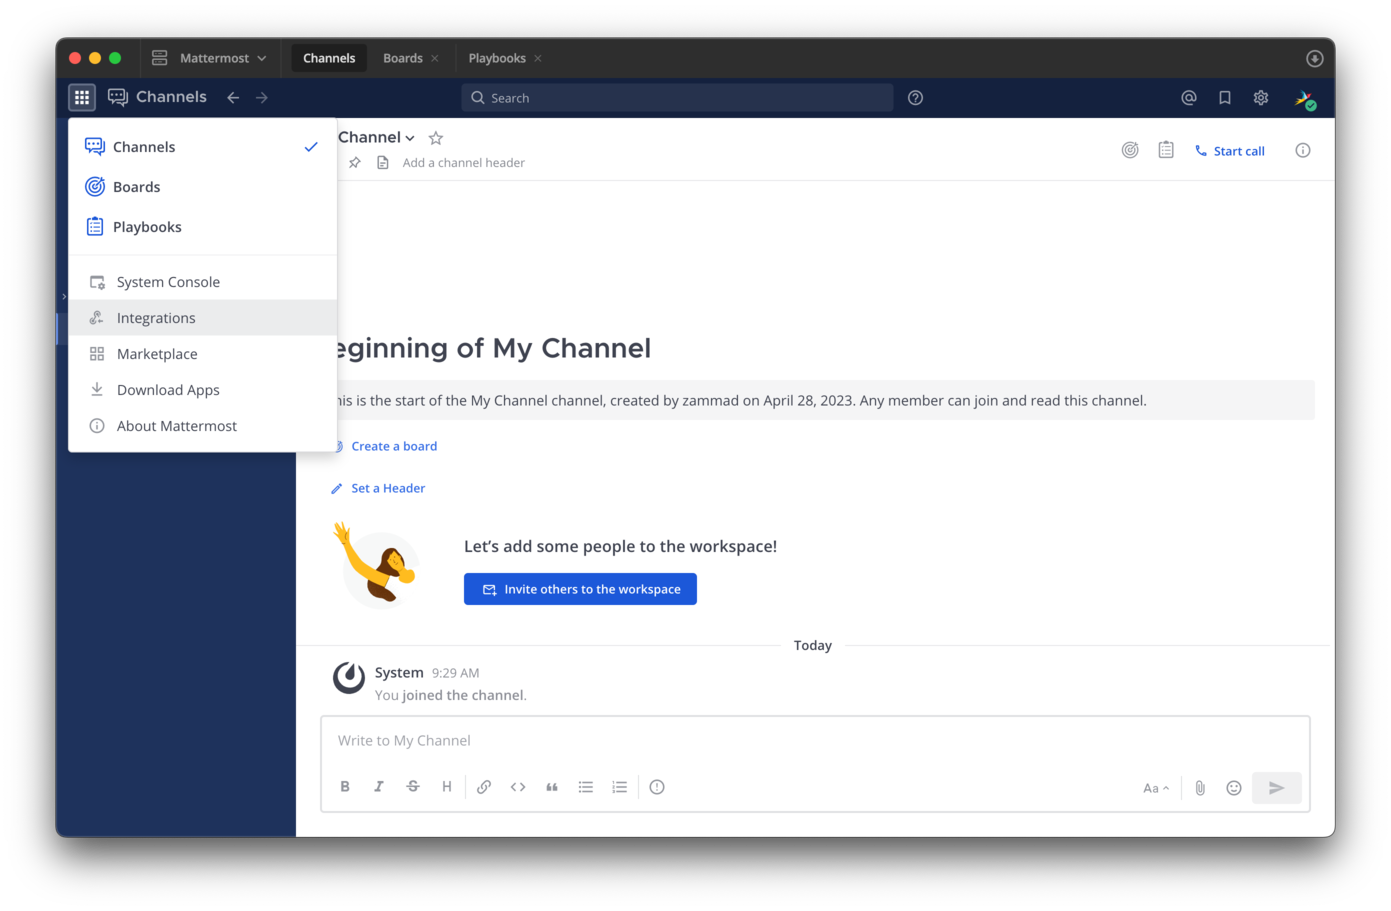Insert a quote block
This screenshot has height=911, width=1391.
tap(552, 787)
